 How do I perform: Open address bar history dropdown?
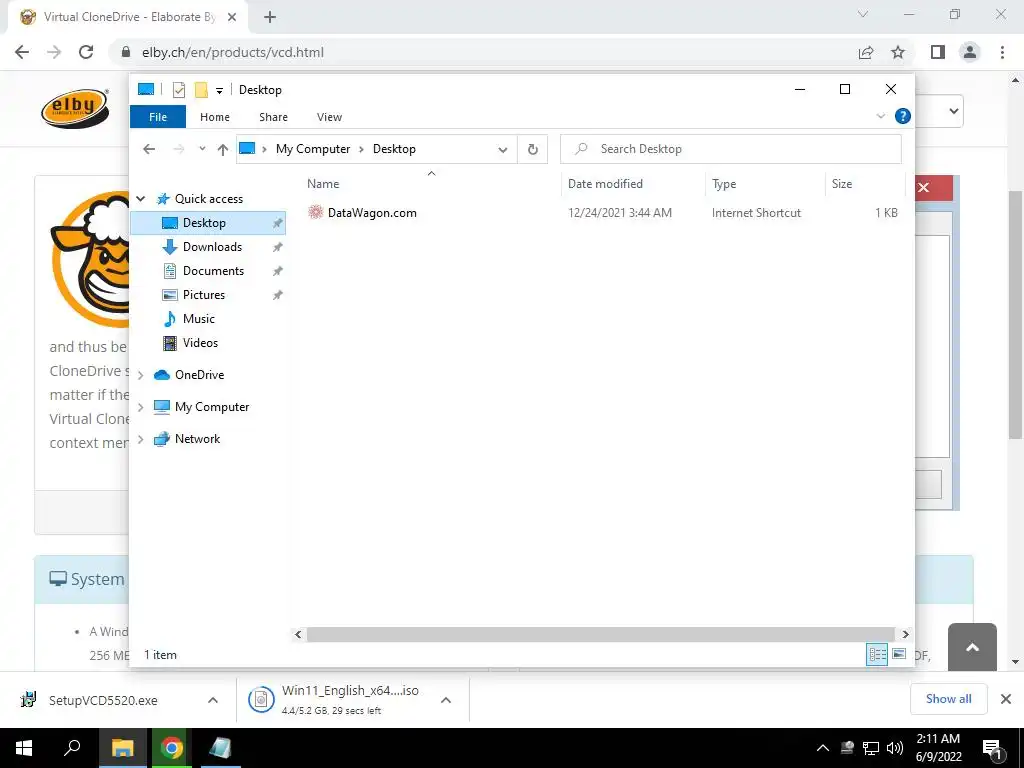pos(503,150)
